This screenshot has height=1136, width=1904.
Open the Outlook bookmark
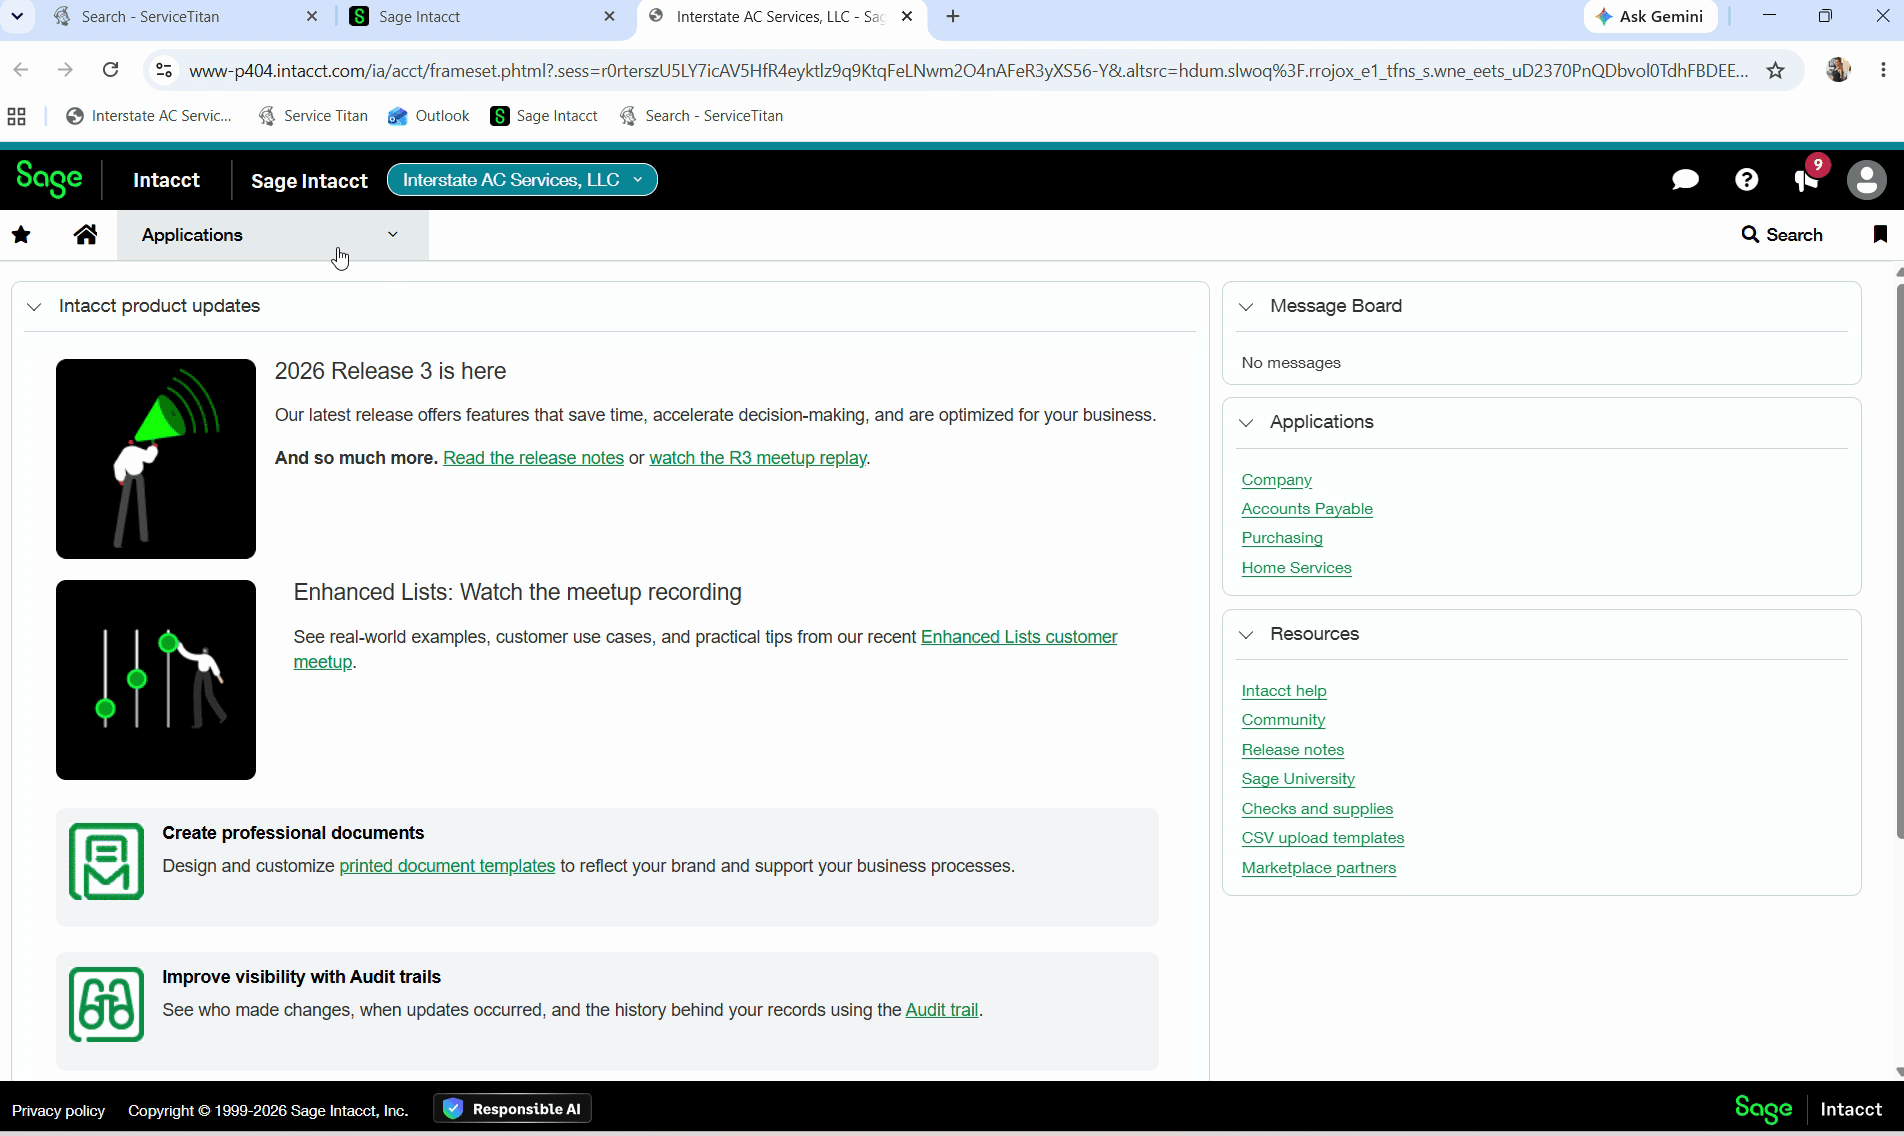coord(429,116)
